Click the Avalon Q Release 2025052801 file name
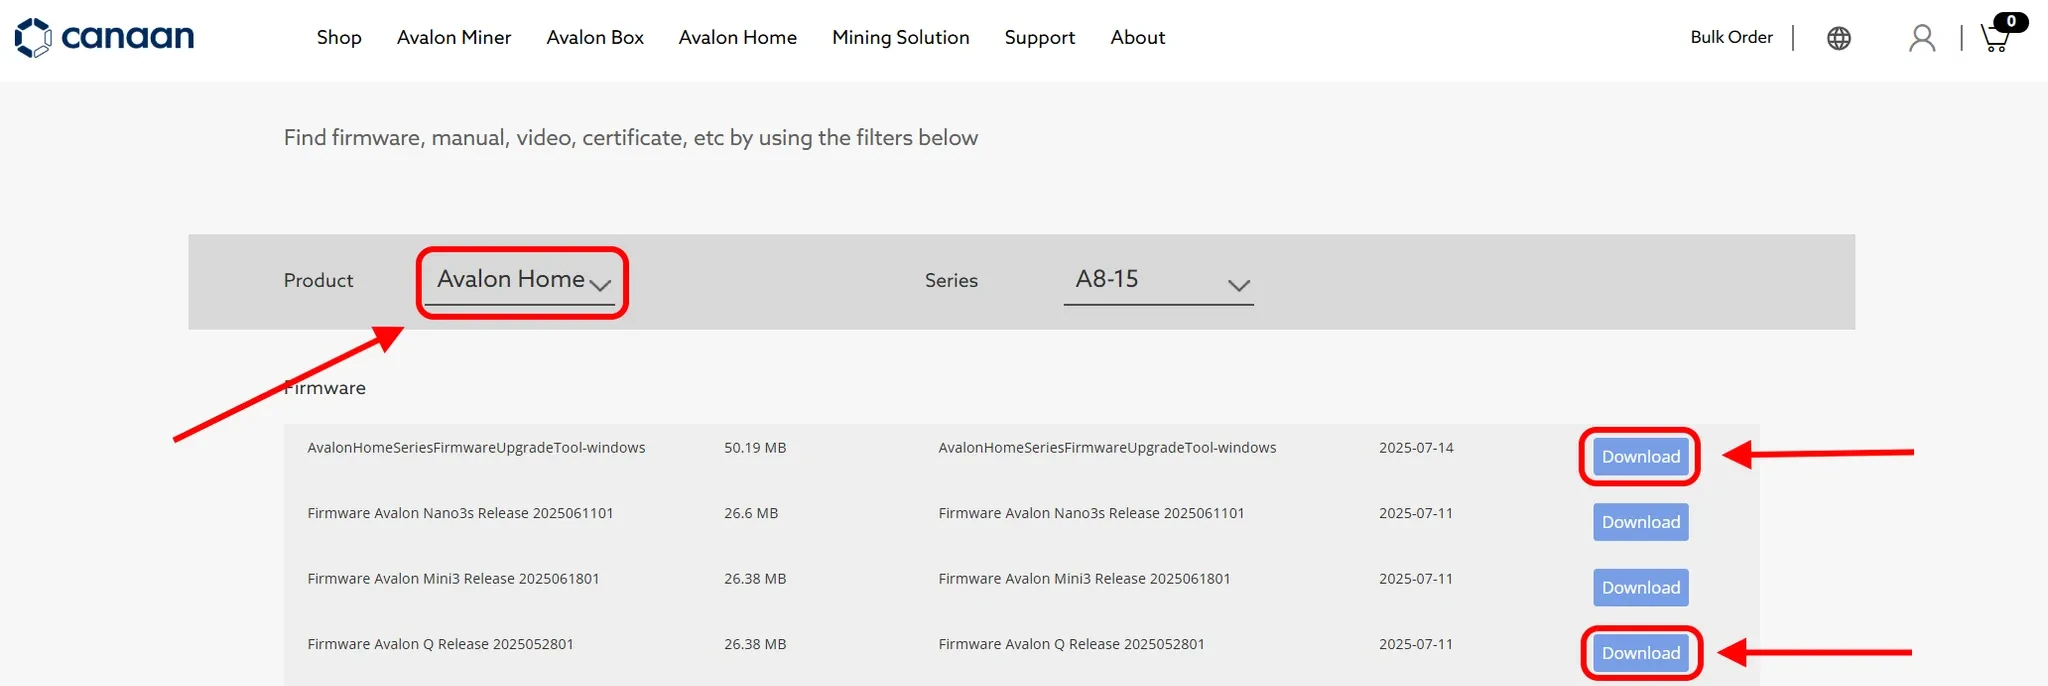 tap(441, 644)
